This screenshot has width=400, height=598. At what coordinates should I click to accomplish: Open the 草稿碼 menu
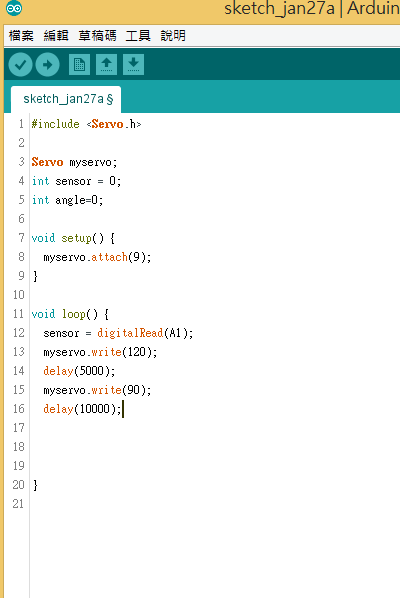[97, 36]
